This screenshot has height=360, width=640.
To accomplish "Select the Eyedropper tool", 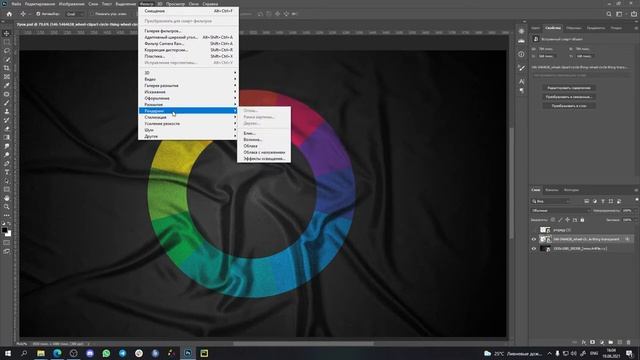I will (7, 85).
